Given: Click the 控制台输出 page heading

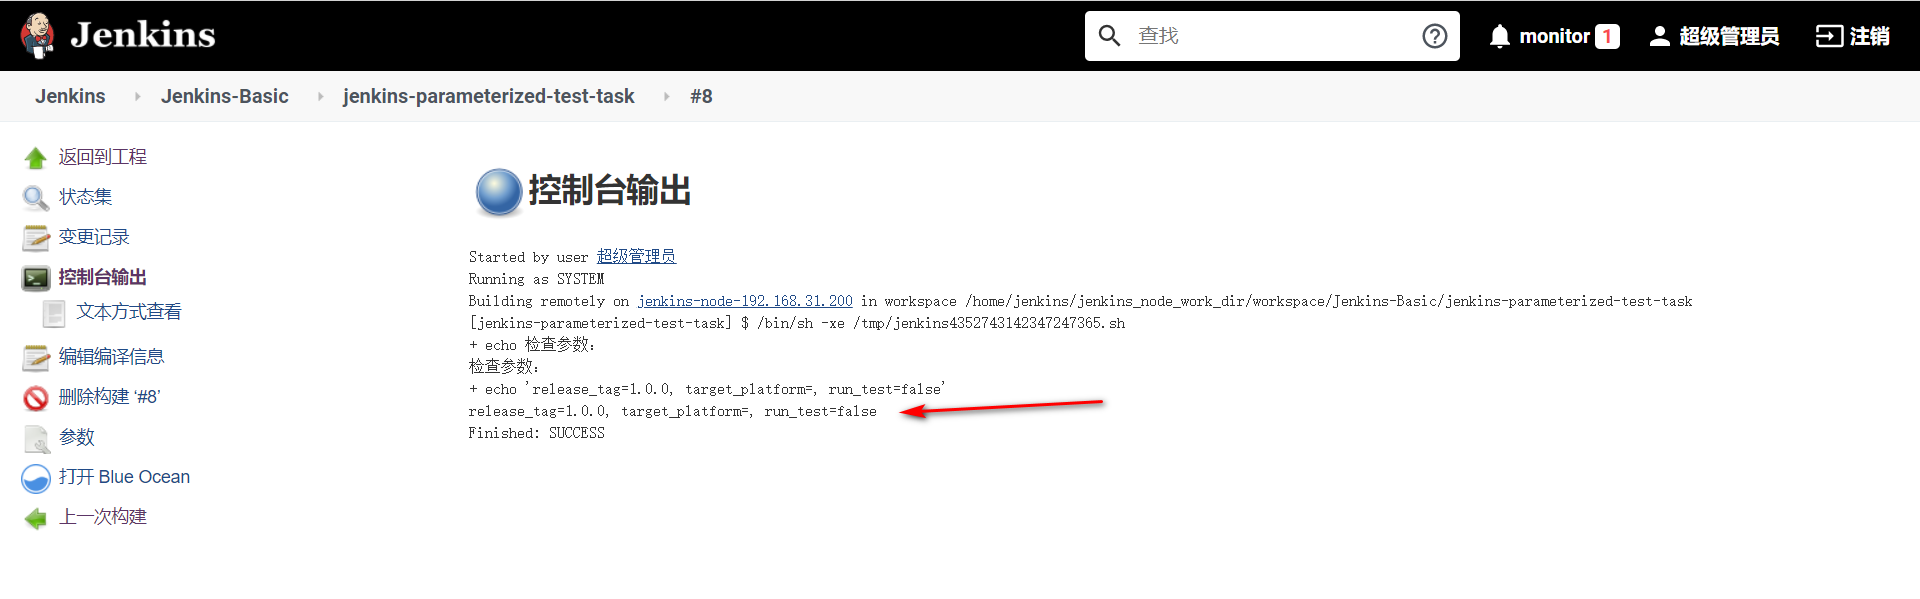Looking at the screenshot, I should point(610,190).
